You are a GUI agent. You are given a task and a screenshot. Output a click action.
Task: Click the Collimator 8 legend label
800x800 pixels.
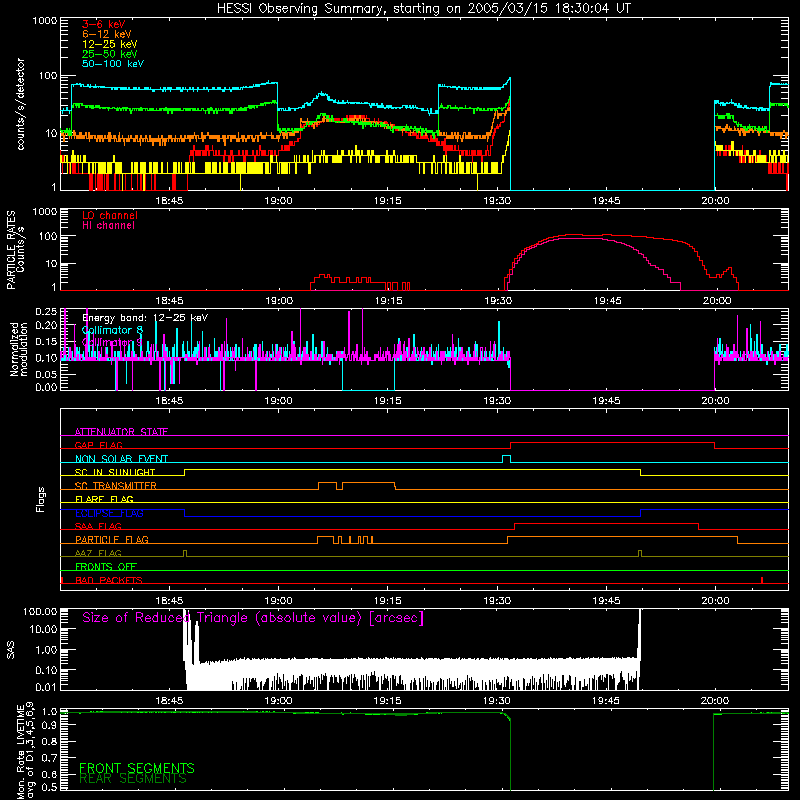point(112,330)
